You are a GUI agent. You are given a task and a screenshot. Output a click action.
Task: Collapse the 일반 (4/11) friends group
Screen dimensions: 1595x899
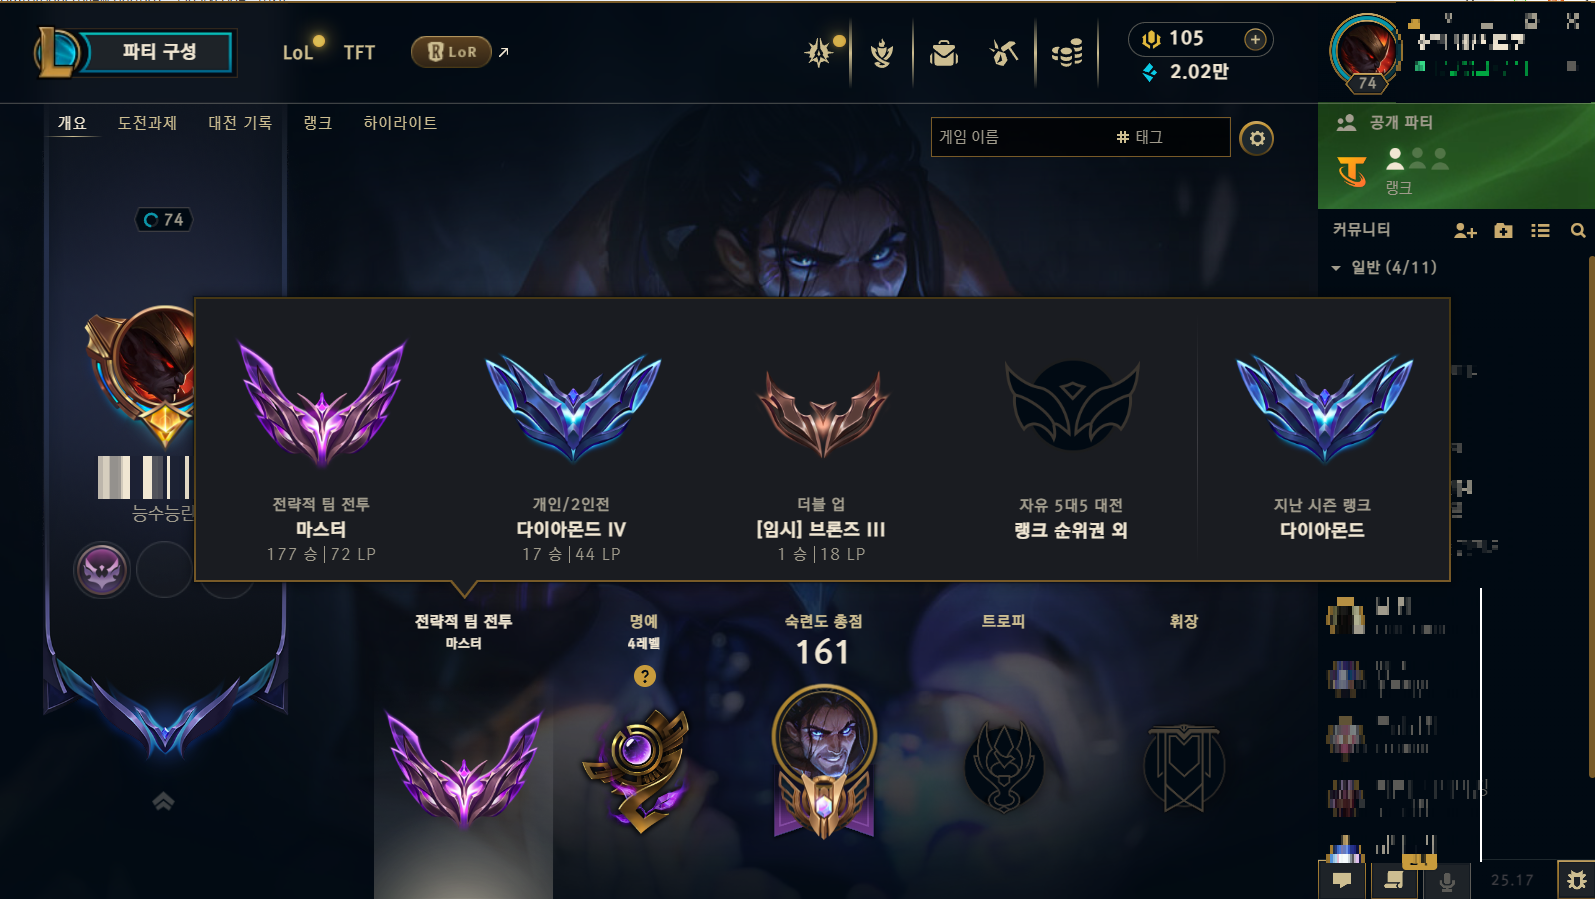pyautogui.click(x=1384, y=268)
